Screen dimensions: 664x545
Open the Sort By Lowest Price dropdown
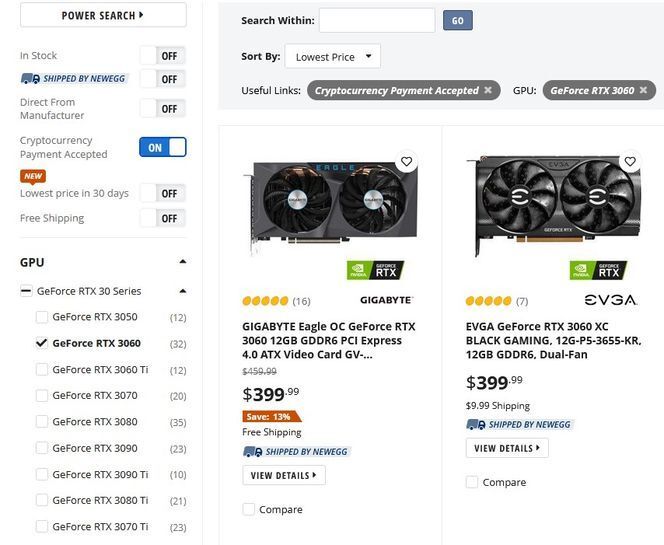332,57
